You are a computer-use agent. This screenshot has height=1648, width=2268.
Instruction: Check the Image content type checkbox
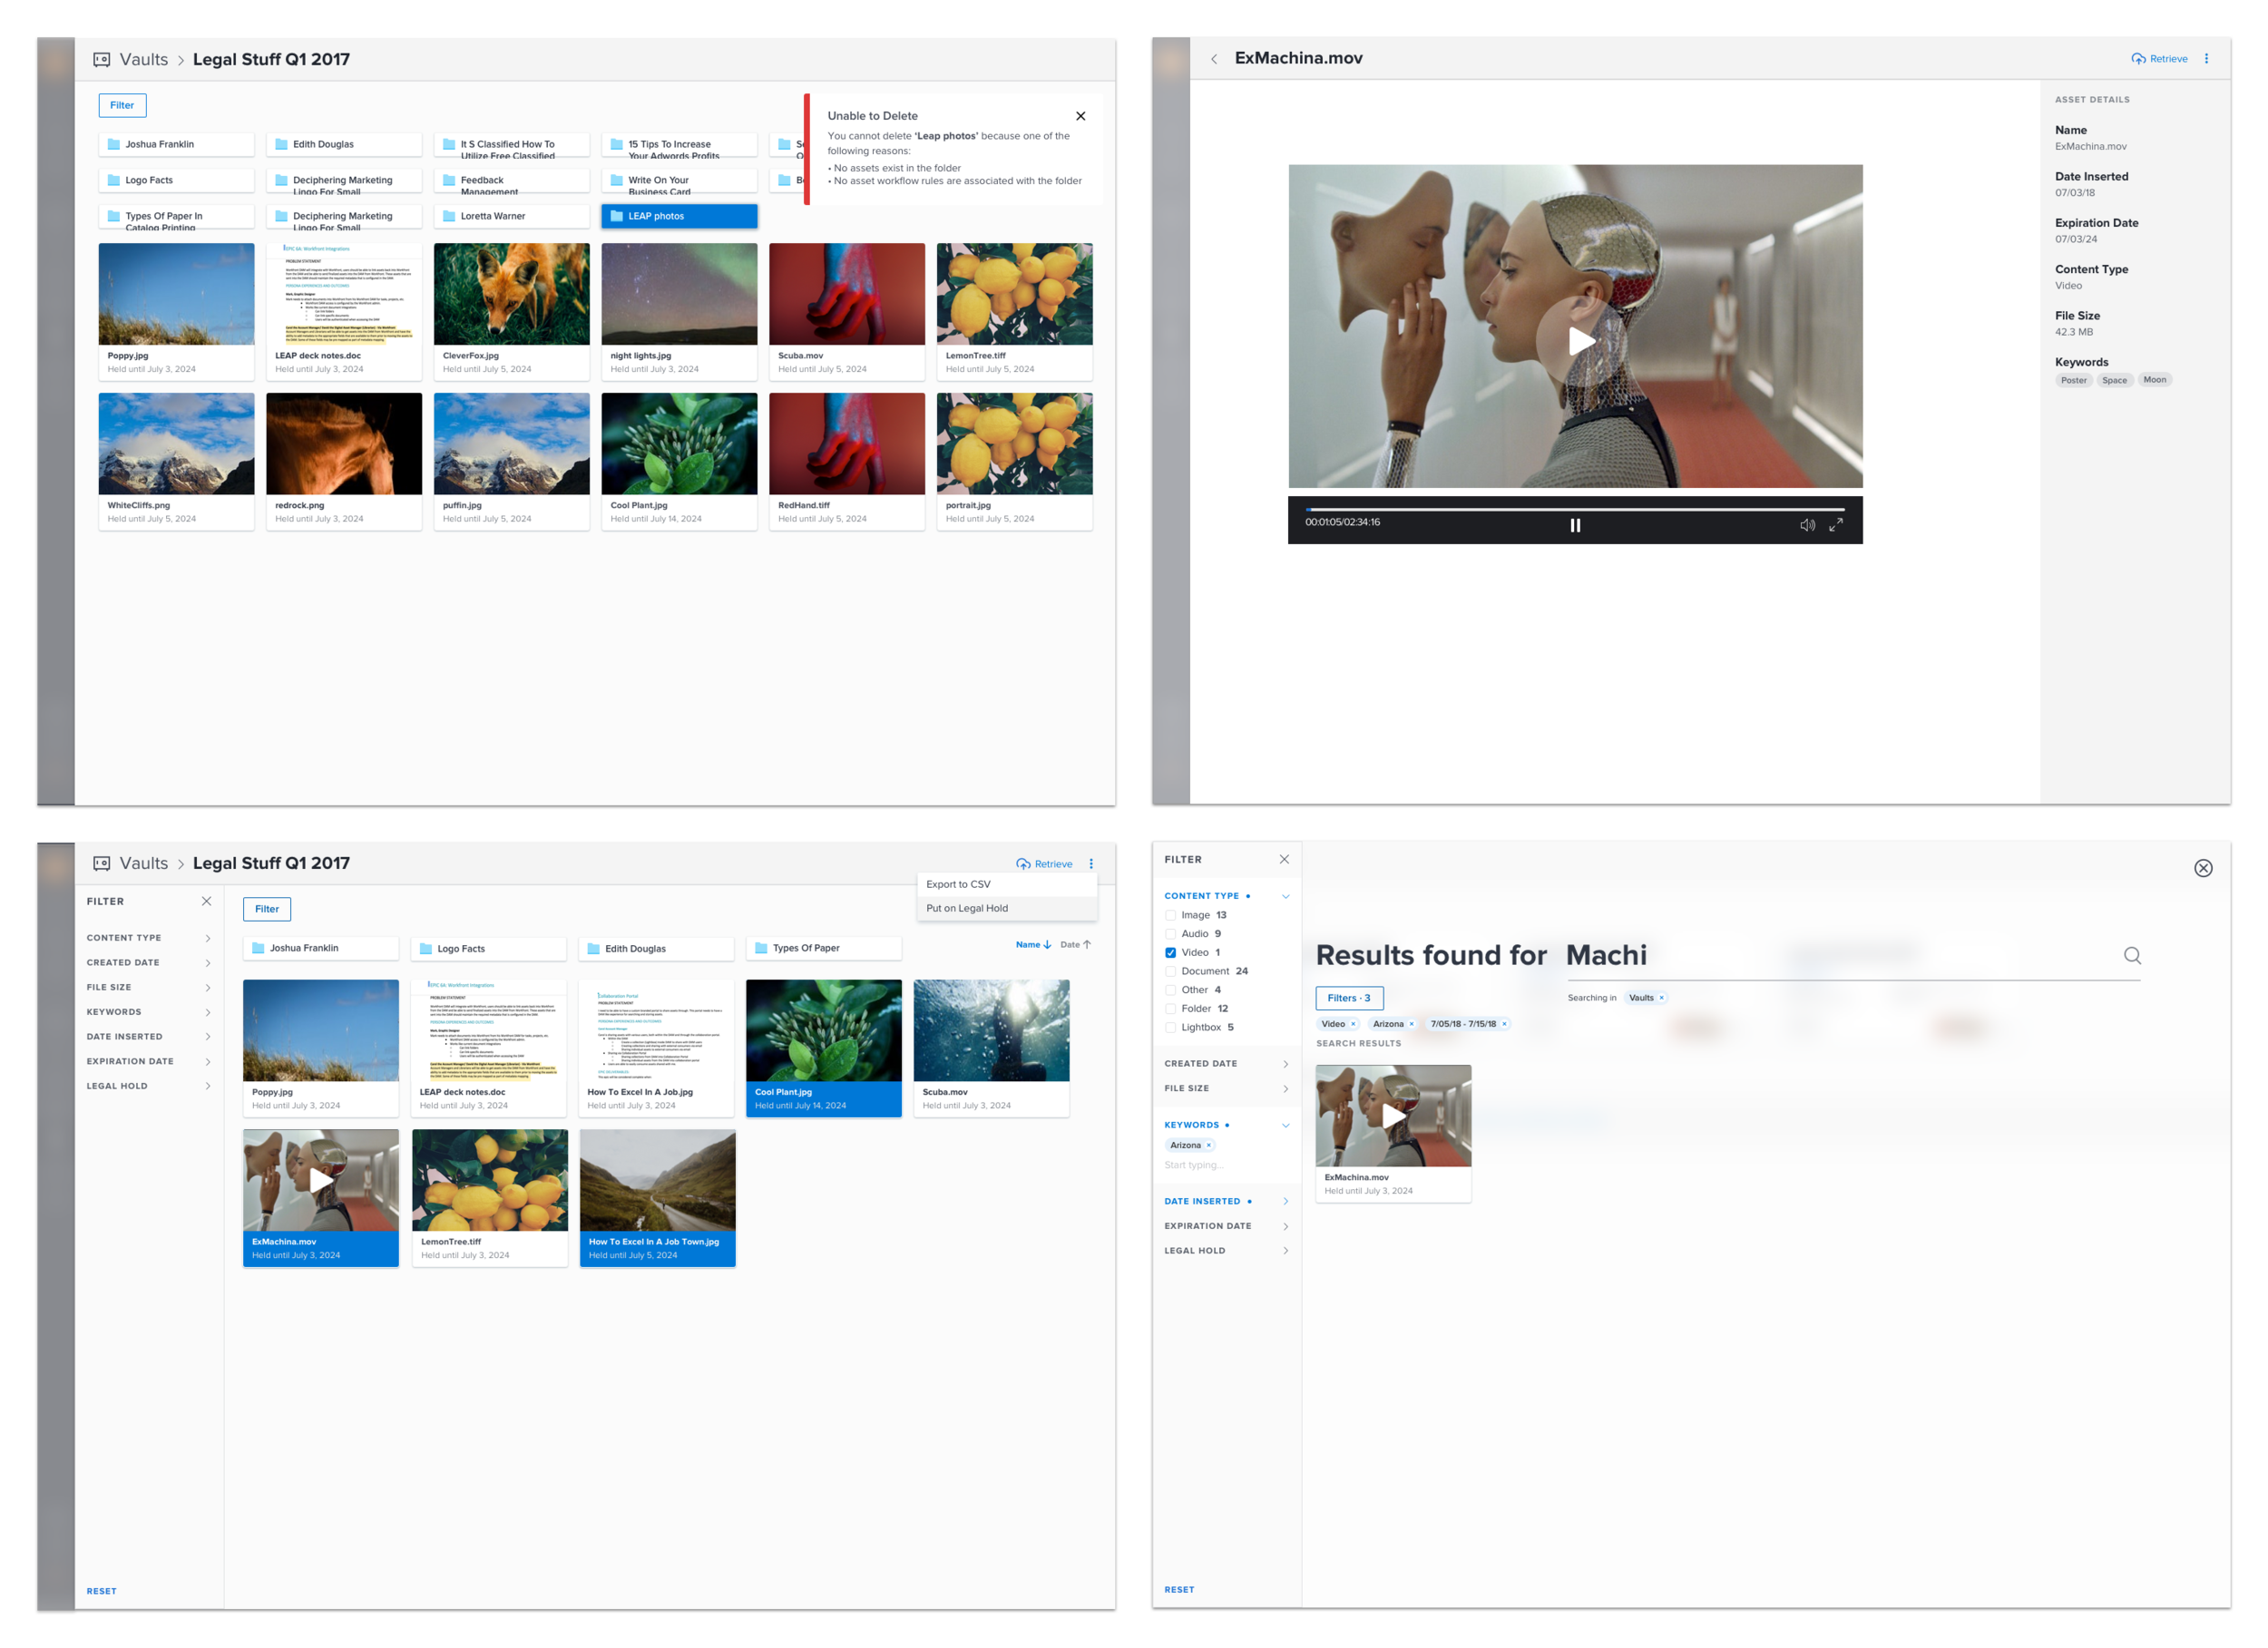pos(1170,915)
